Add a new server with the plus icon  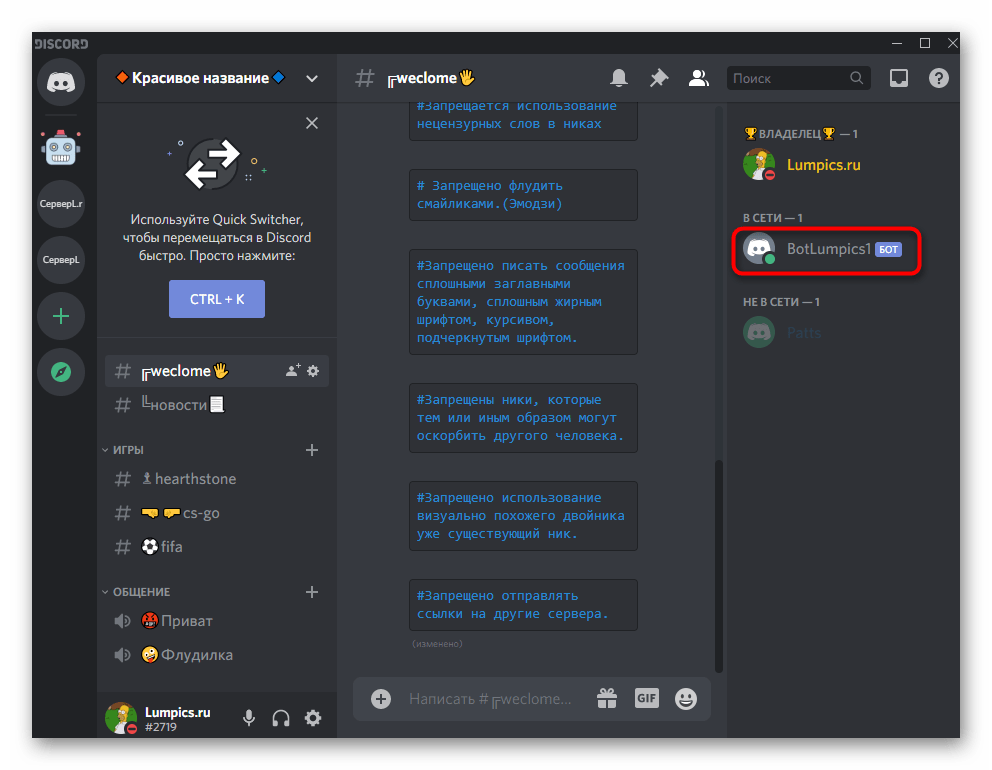click(61, 316)
